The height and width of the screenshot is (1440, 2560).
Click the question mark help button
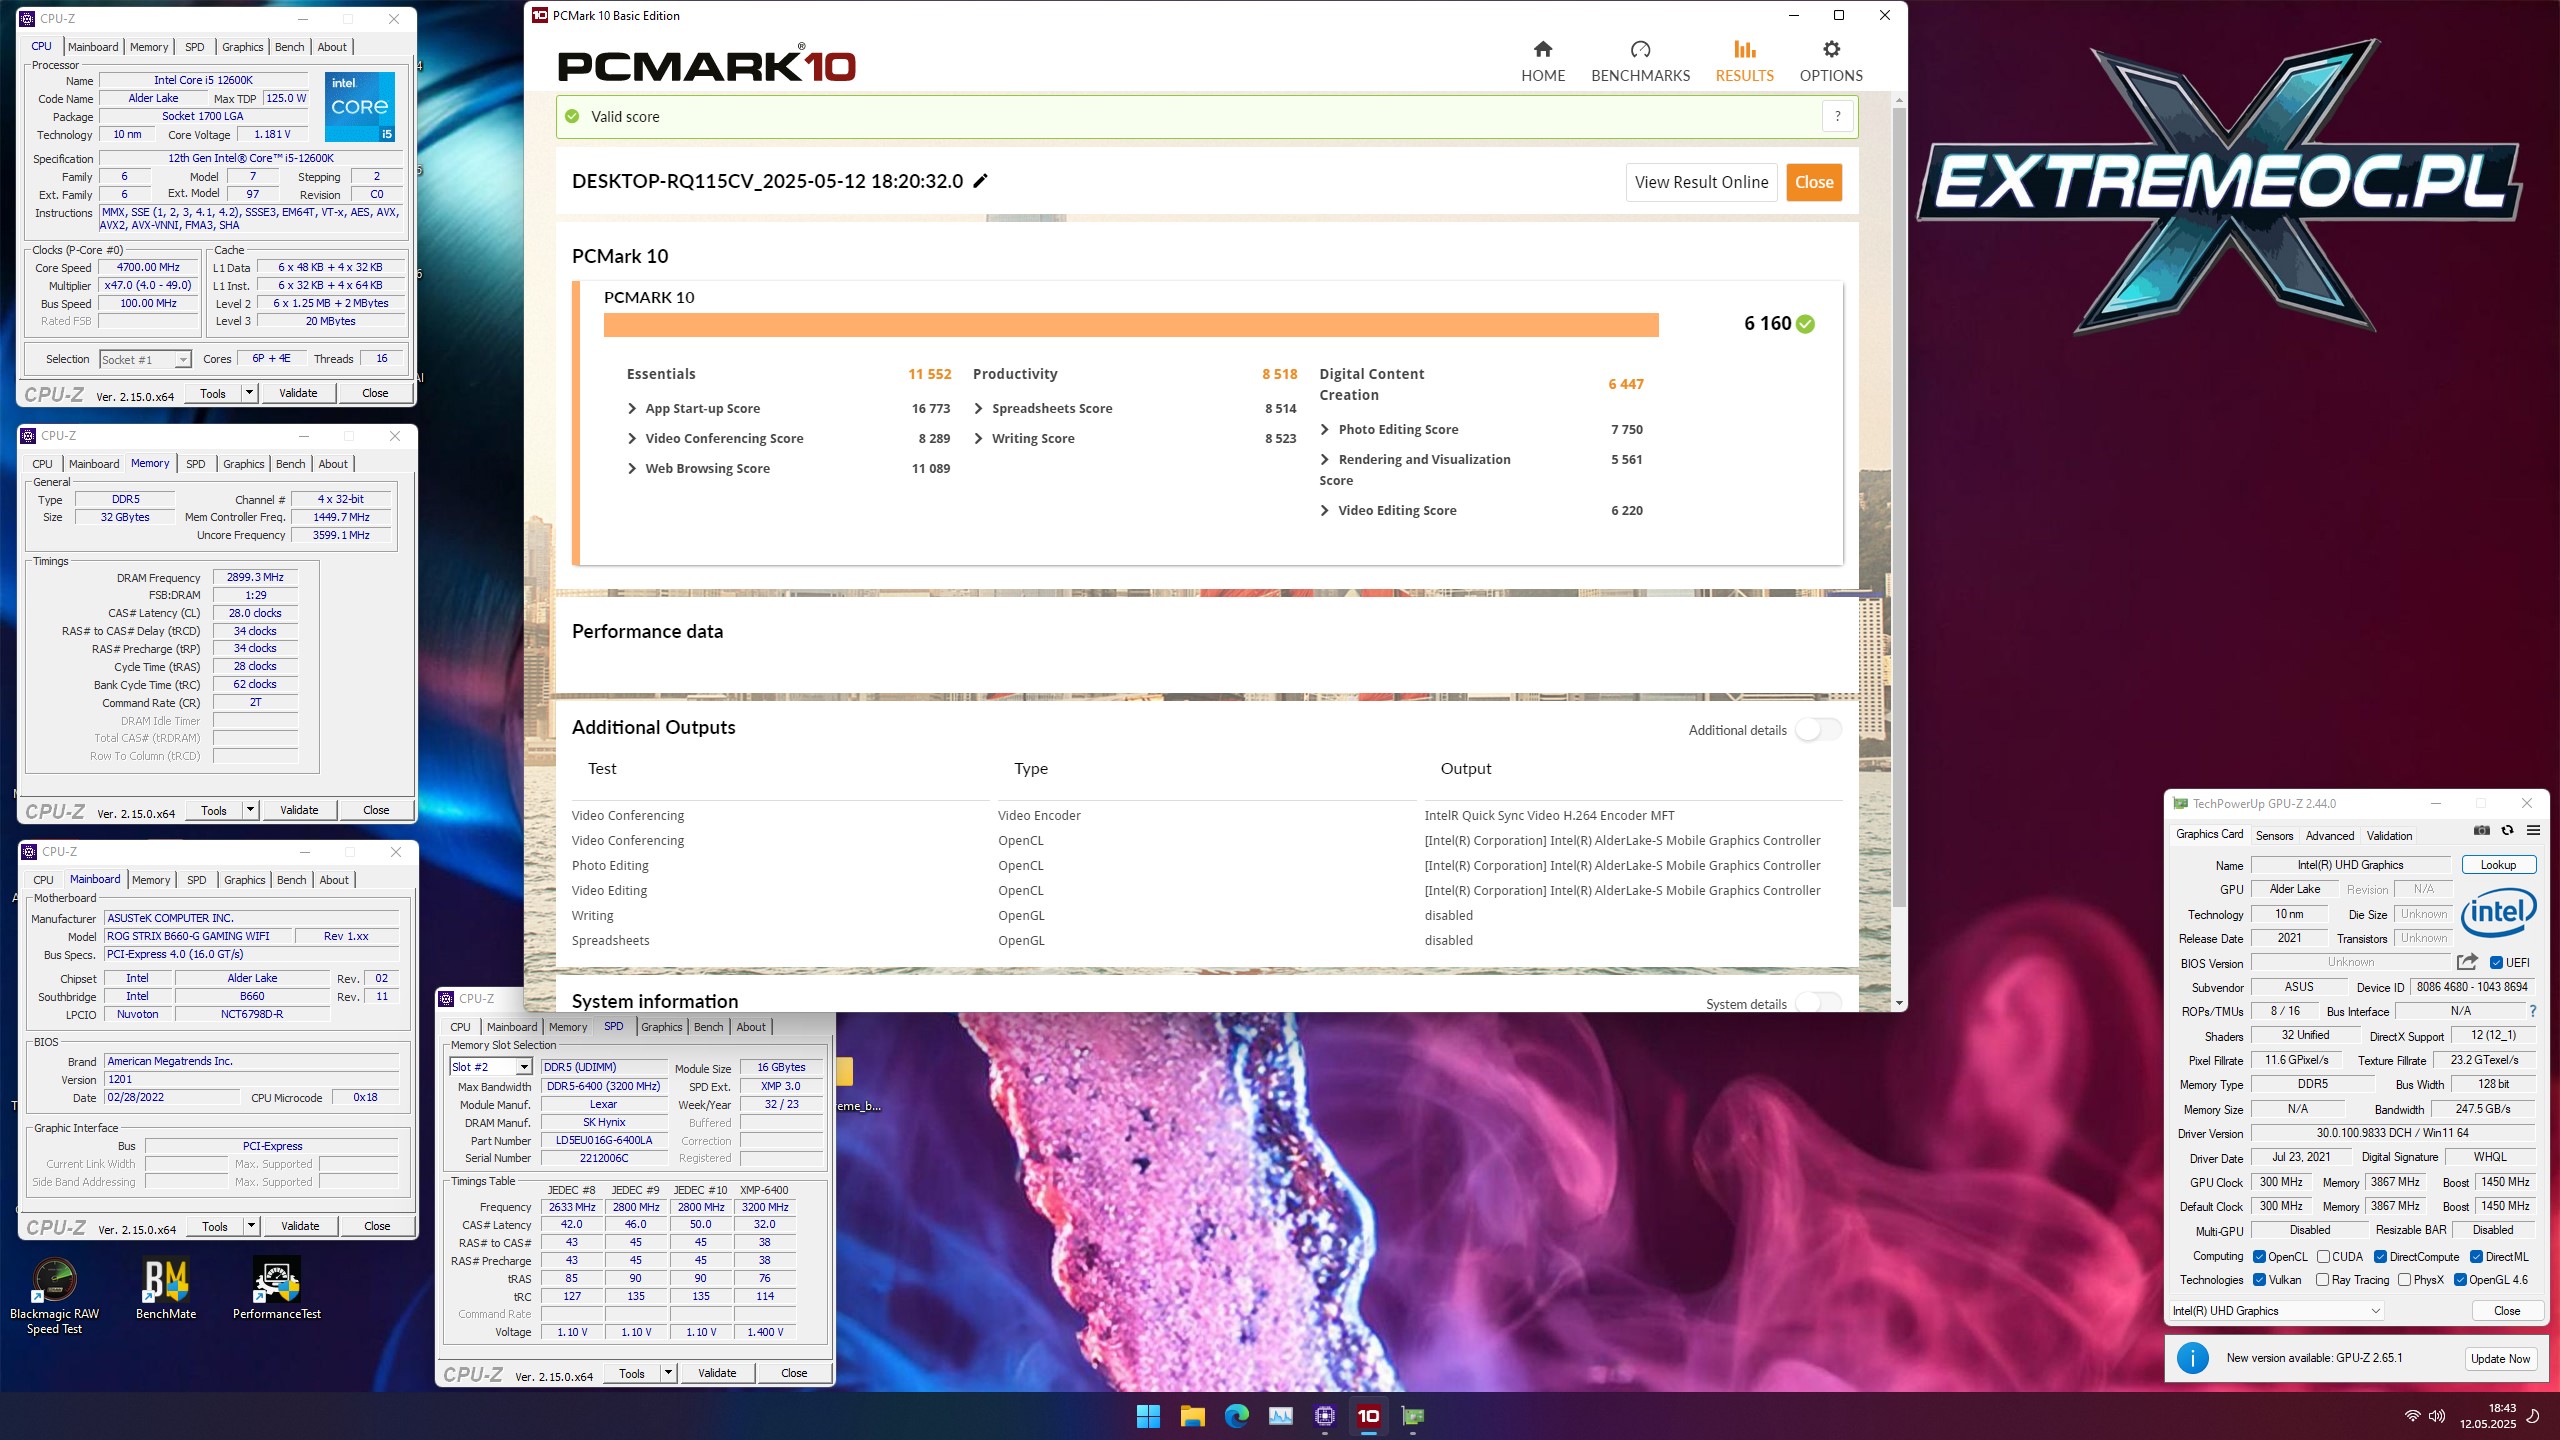[1837, 116]
